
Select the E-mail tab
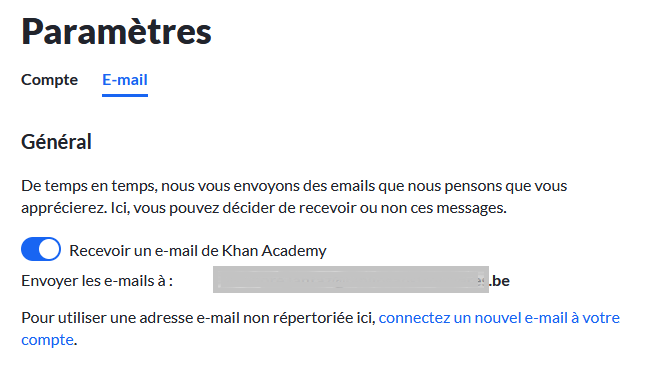point(125,80)
